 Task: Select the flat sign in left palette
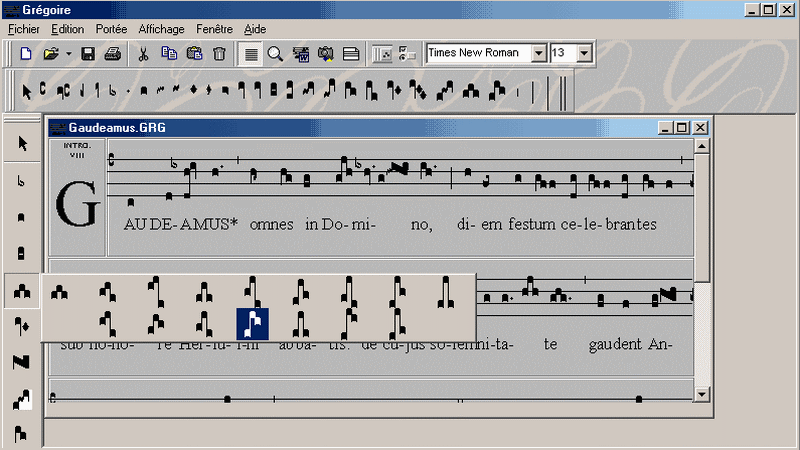[x=21, y=181]
